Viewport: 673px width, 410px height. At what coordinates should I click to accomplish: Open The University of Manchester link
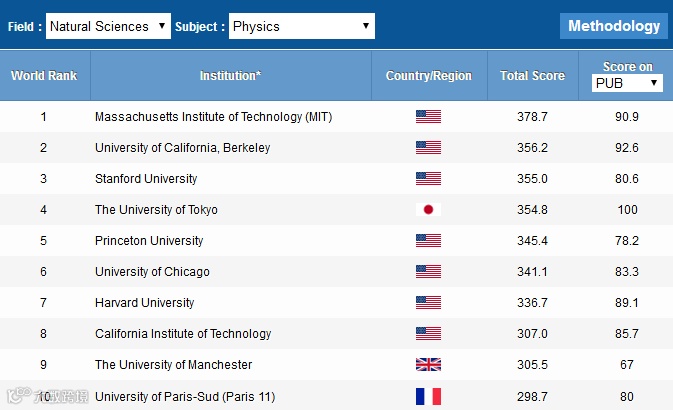pos(173,365)
